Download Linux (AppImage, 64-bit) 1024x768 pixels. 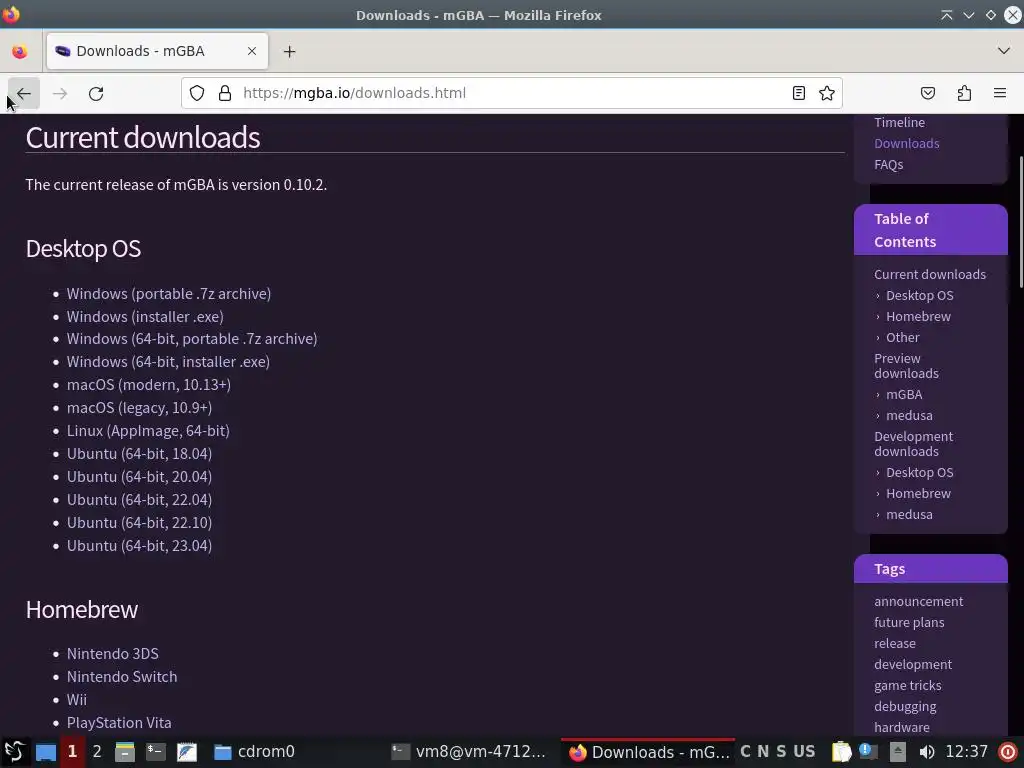point(148,431)
